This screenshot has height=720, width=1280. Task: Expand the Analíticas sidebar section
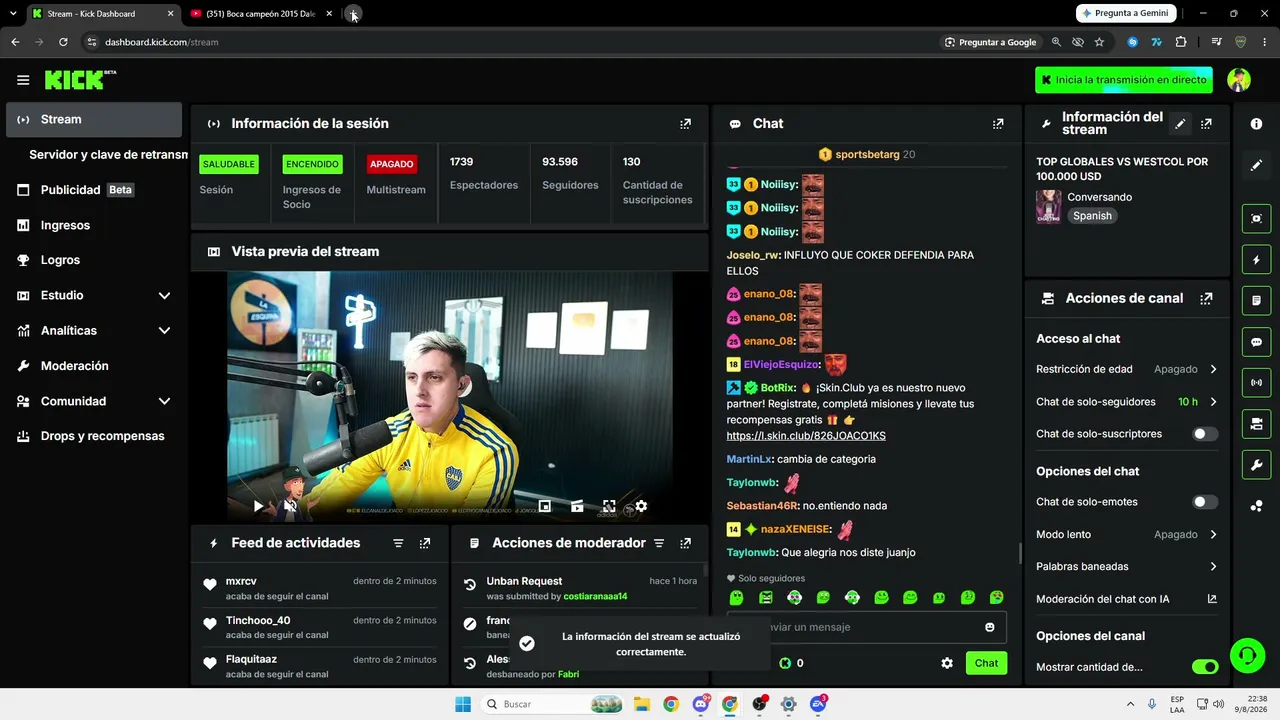(164, 331)
